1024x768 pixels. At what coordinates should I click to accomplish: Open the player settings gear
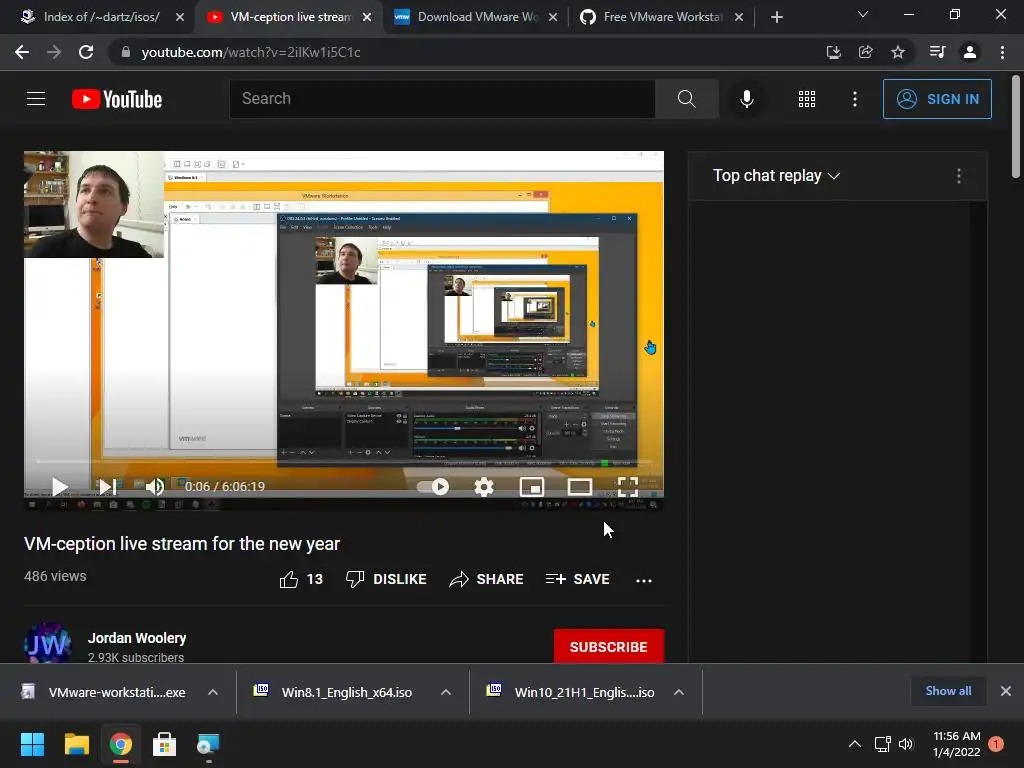coord(483,487)
